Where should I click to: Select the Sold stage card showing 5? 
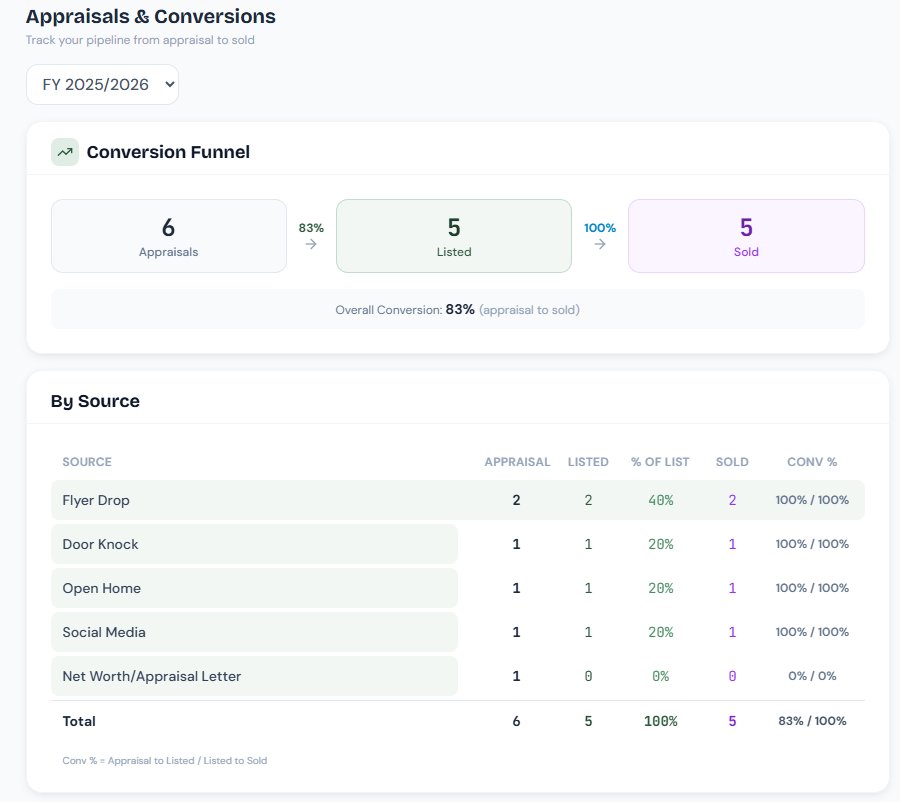pos(746,236)
